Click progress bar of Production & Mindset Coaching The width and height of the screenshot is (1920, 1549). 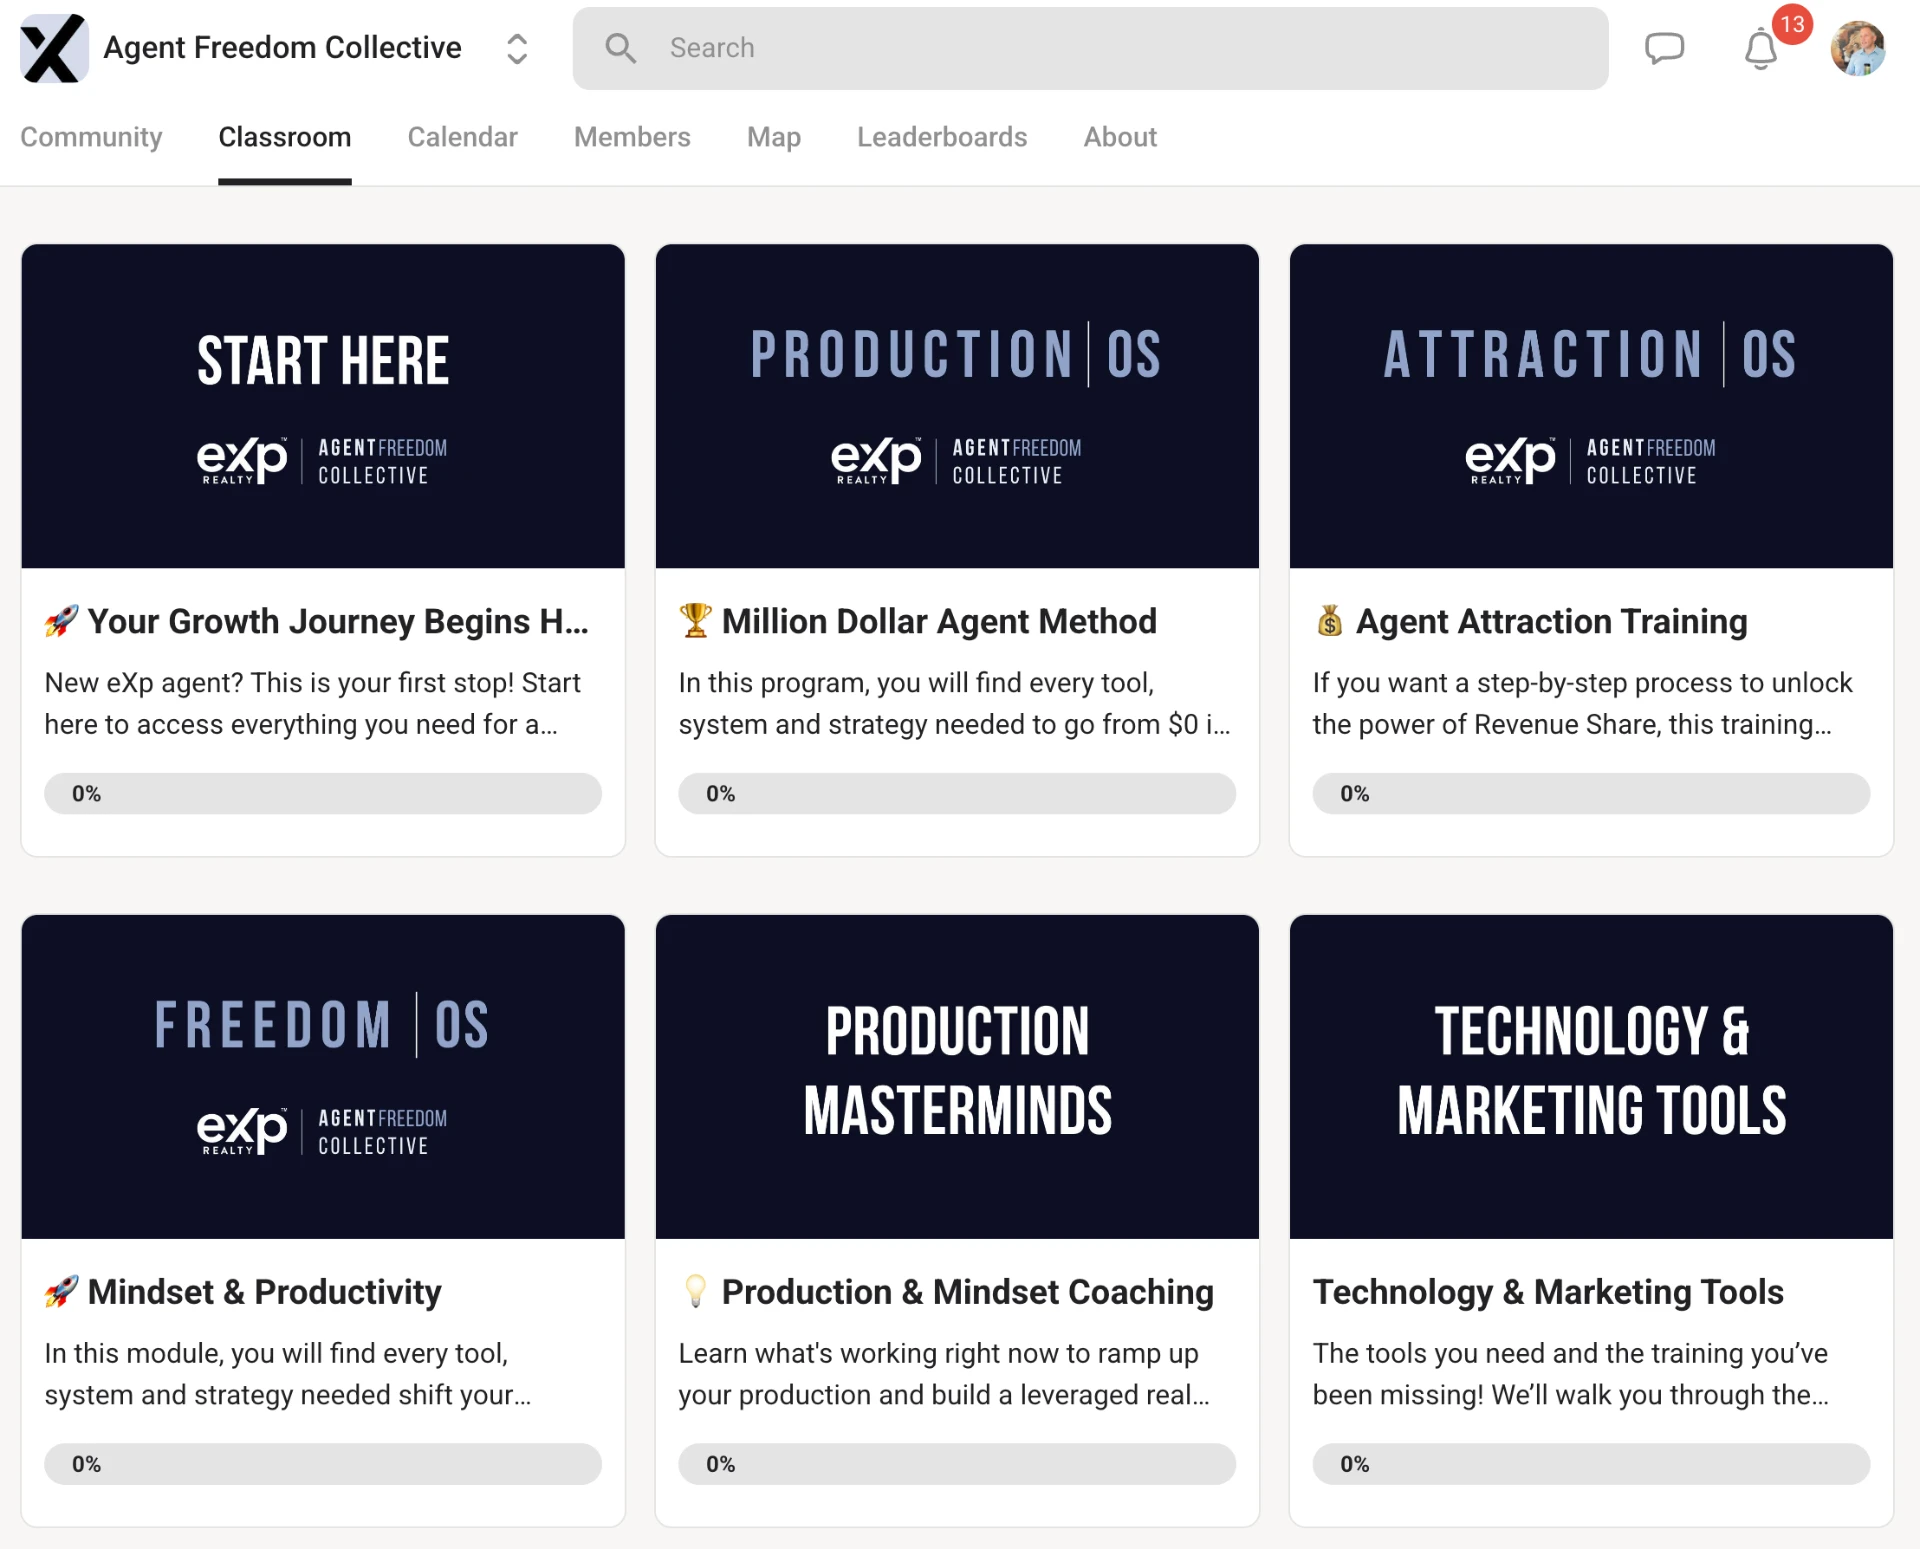(x=957, y=1464)
